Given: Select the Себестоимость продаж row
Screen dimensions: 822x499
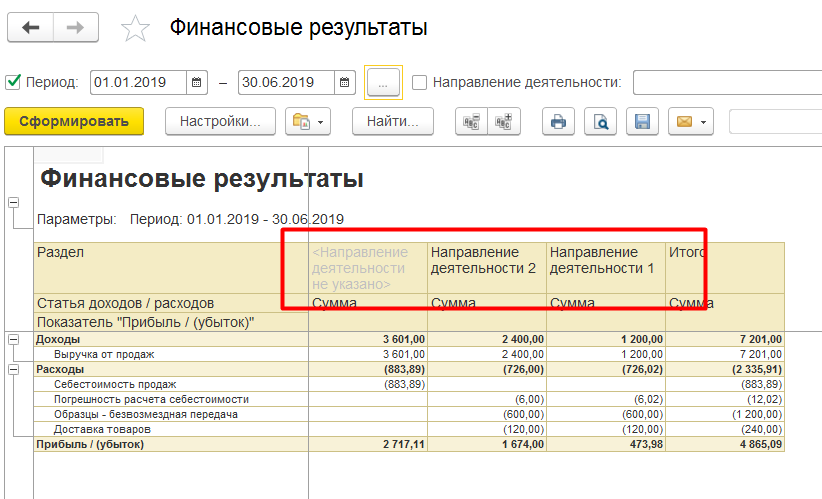Looking at the screenshot, I should (171, 384).
